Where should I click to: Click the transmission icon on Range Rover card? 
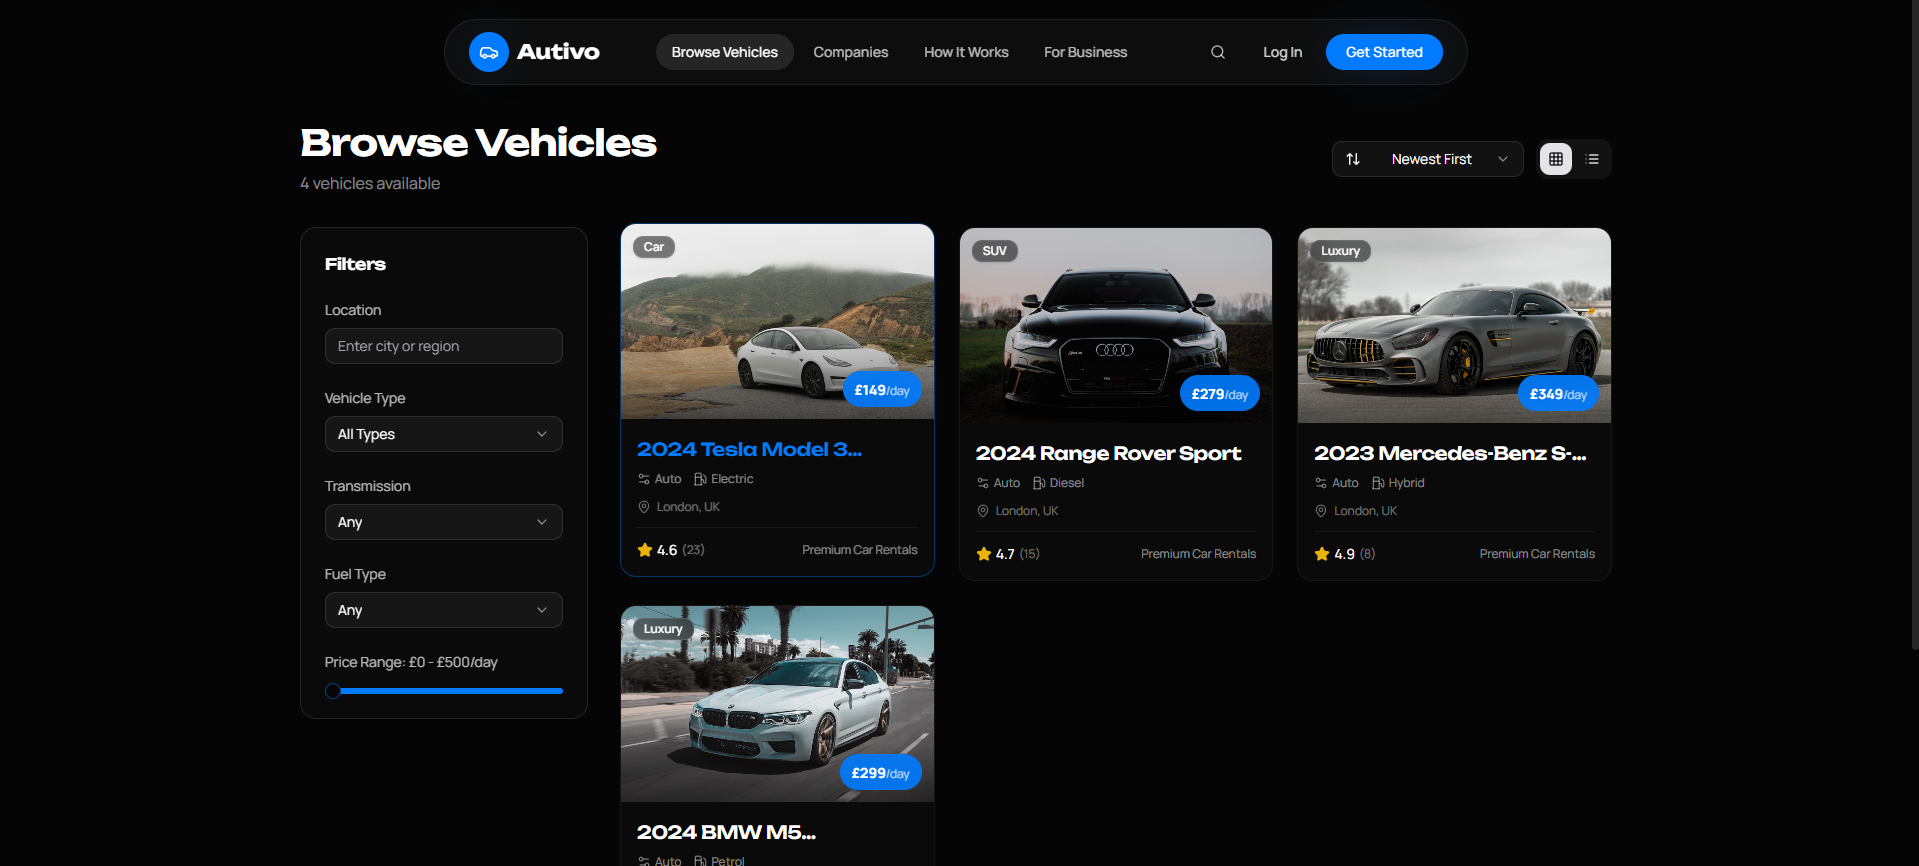point(983,483)
